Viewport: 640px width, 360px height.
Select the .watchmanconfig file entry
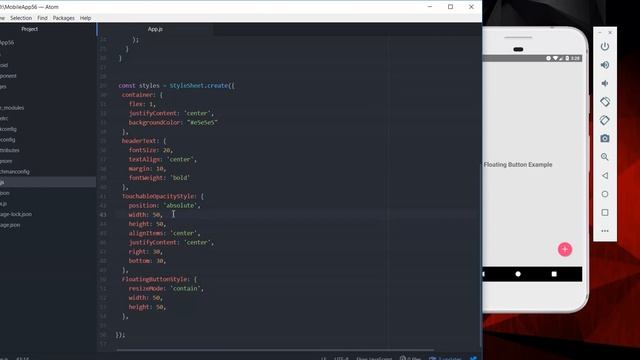click(x=15, y=171)
